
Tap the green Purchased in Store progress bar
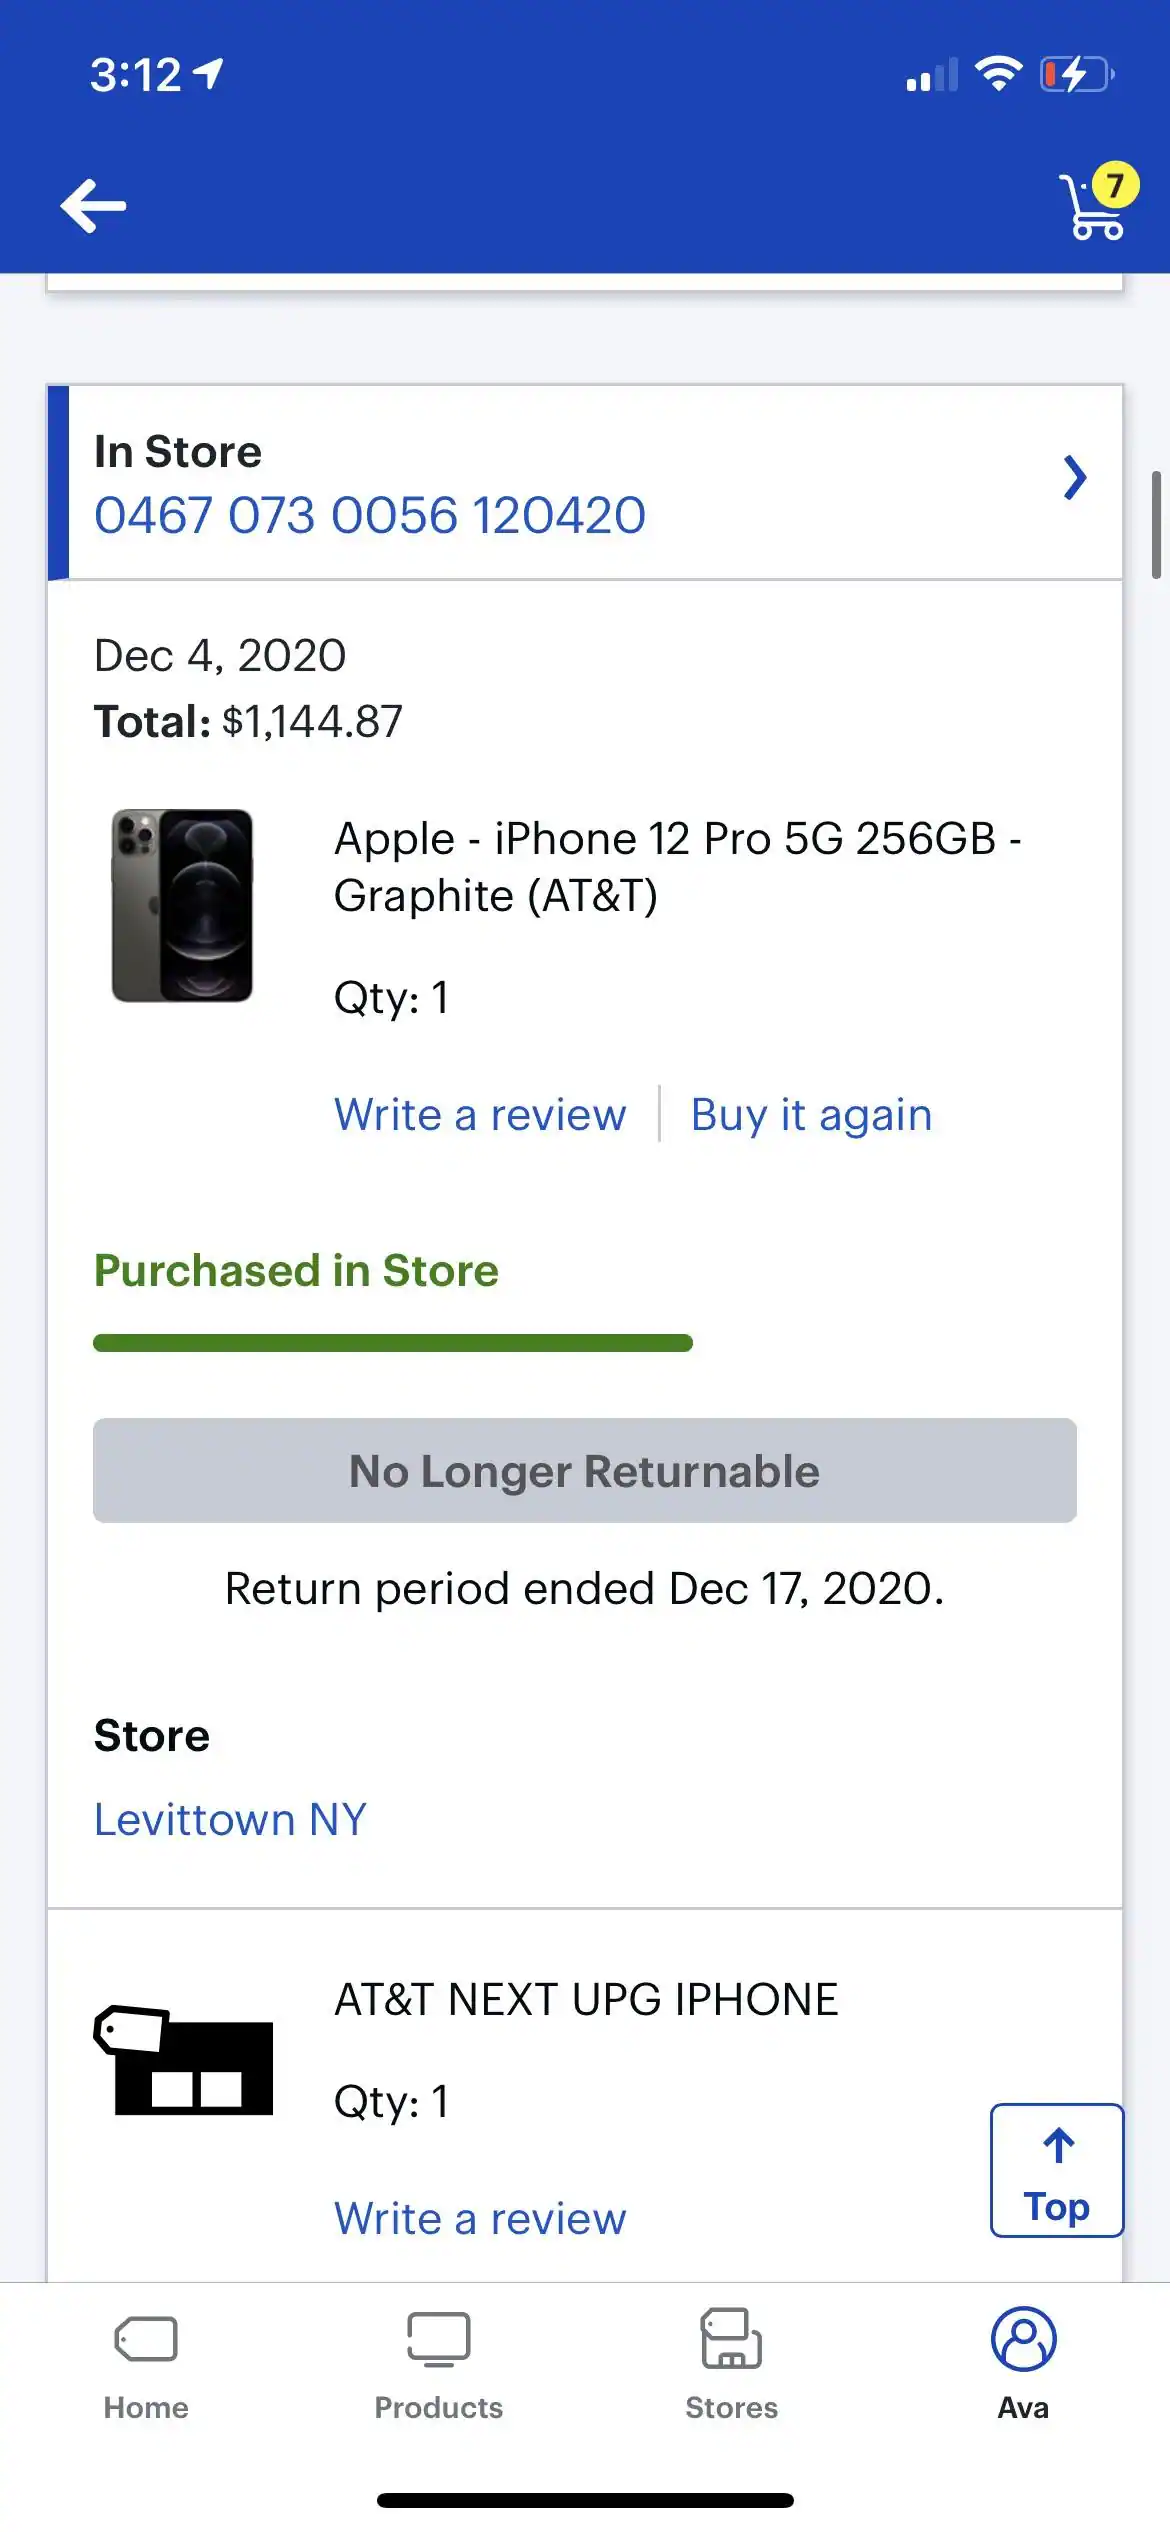392,1340
